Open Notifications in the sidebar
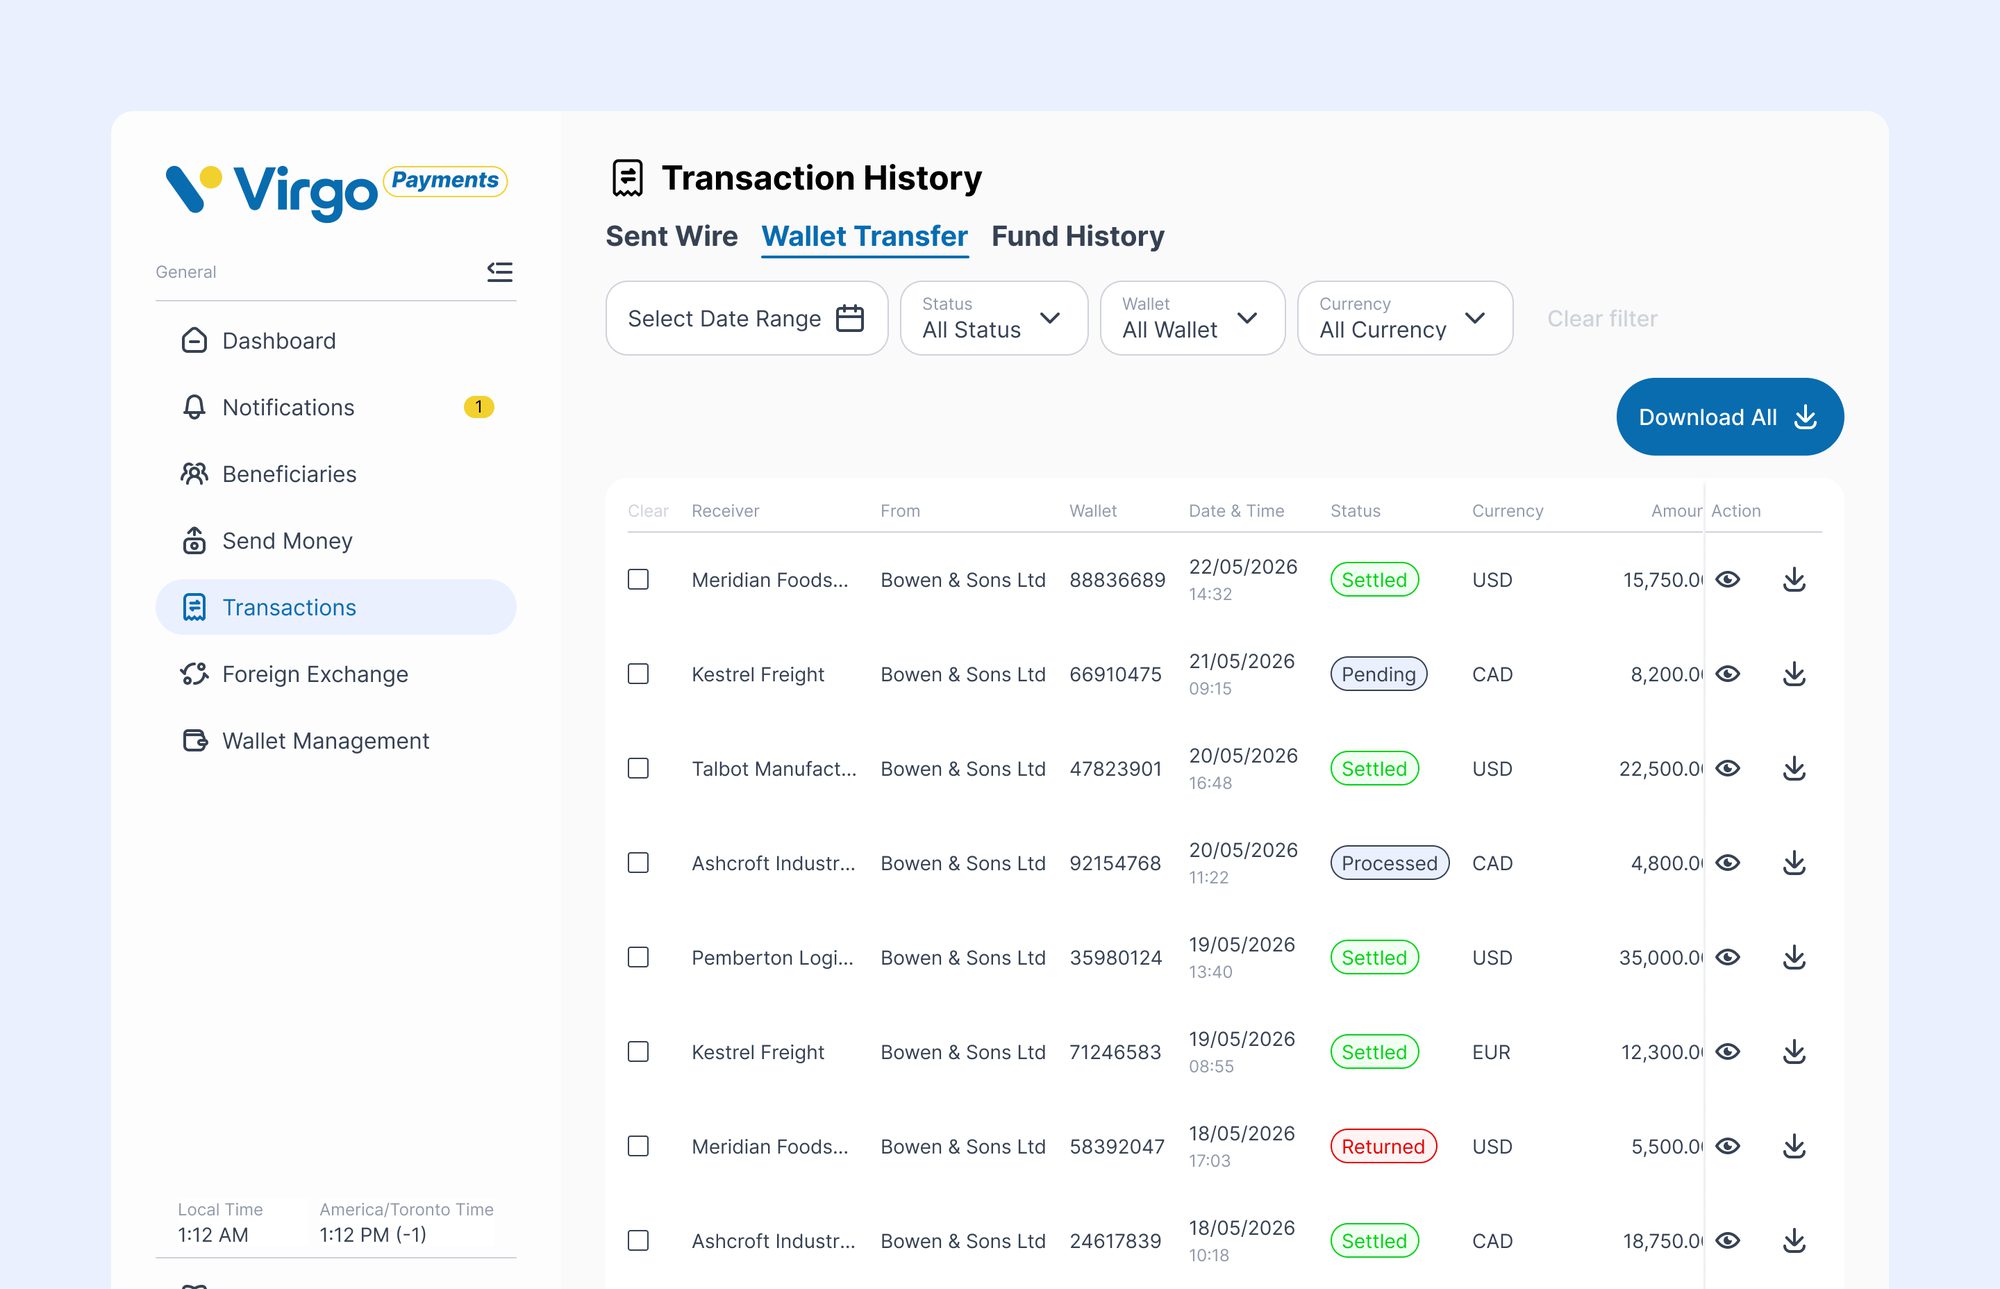2000x1289 pixels. click(x=336, y=407)
